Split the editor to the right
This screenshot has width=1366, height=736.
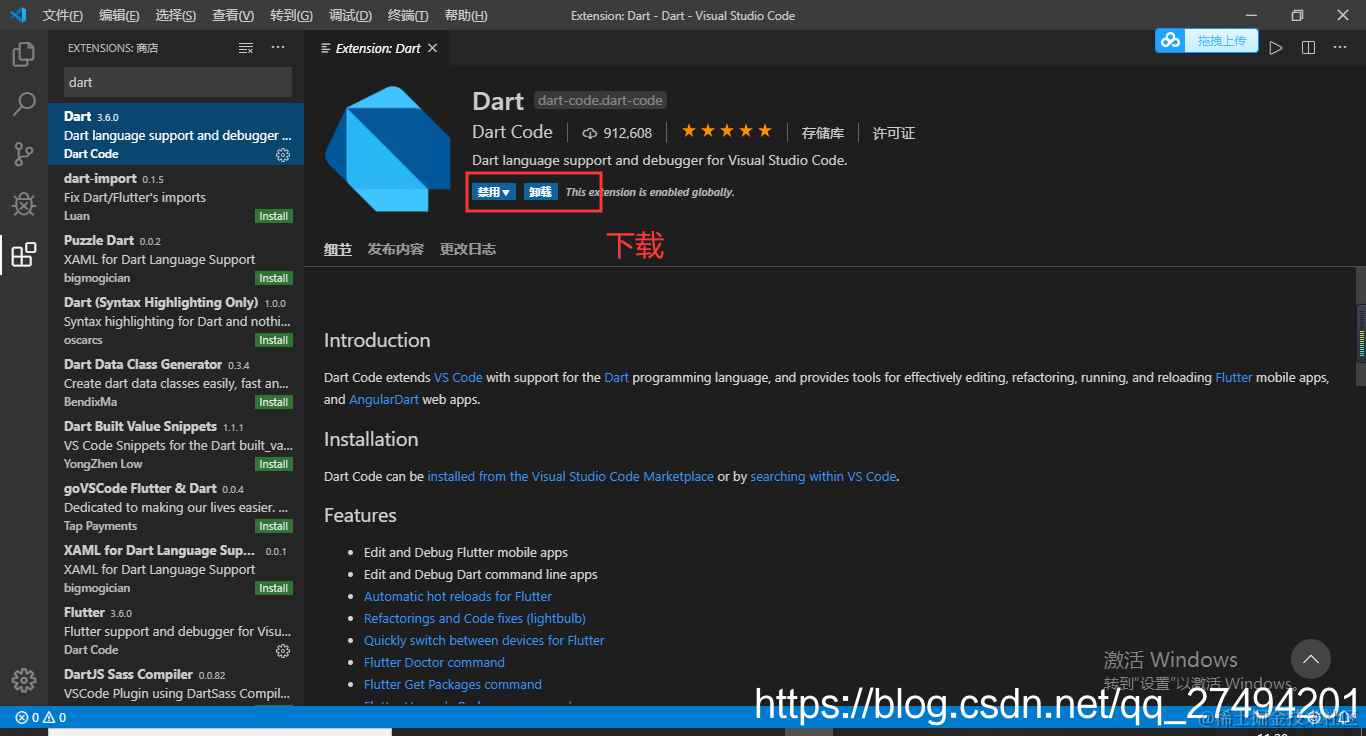1308,48
